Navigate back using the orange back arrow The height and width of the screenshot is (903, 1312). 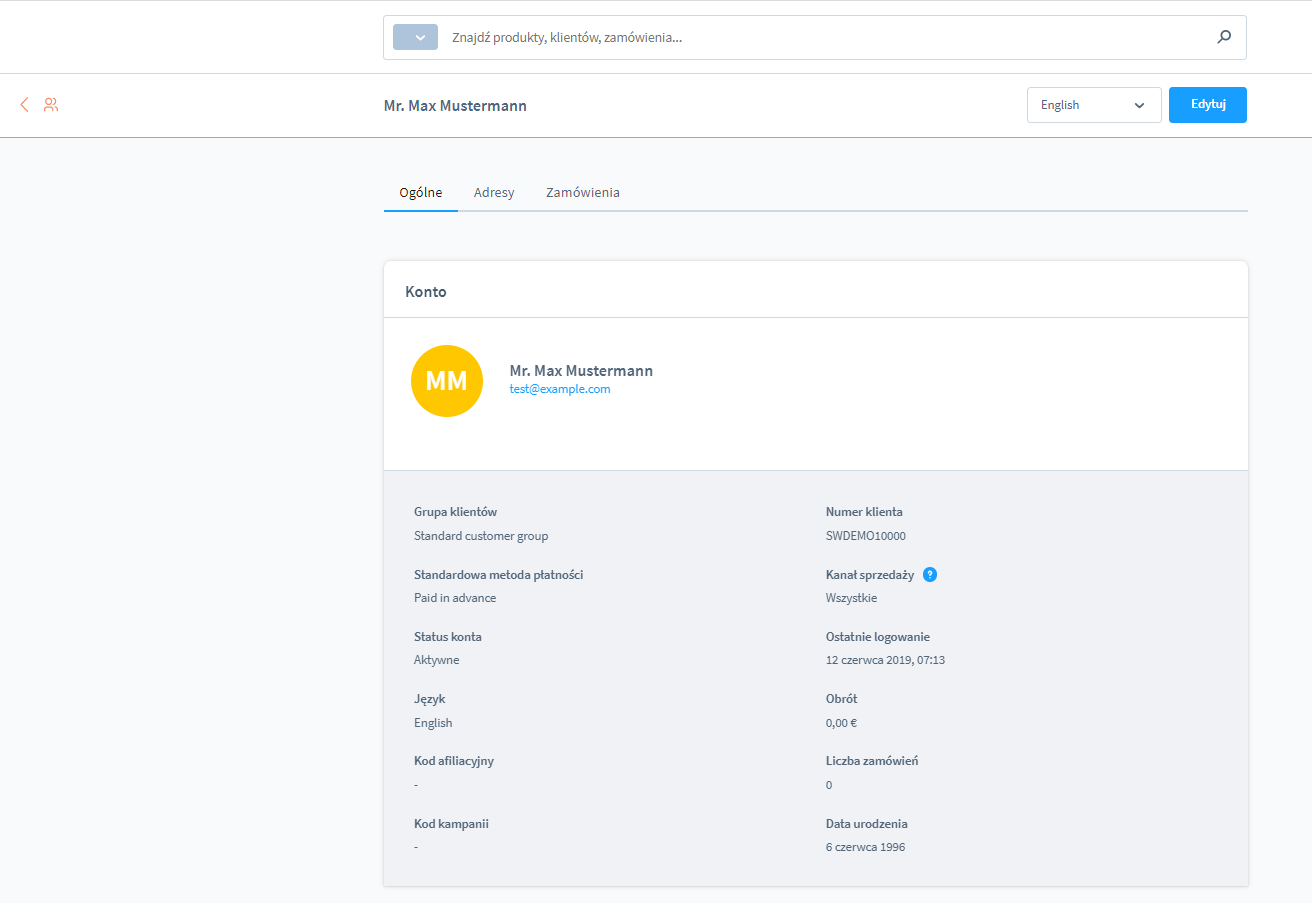click(x=24, y=104)
